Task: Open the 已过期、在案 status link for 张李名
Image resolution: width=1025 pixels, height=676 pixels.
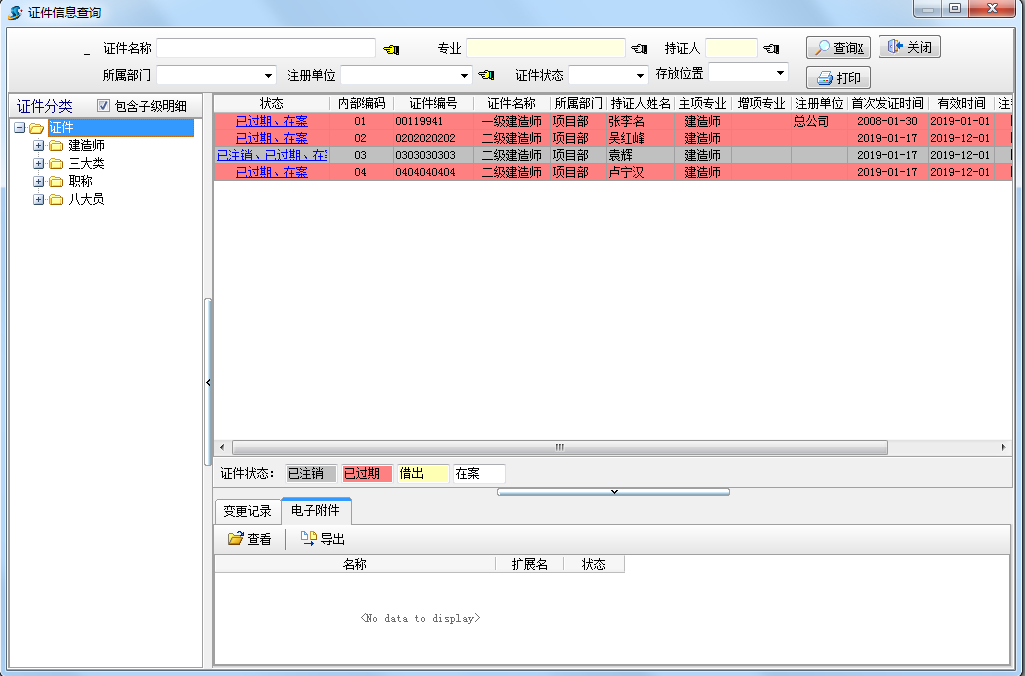Action: click(271, 121)
